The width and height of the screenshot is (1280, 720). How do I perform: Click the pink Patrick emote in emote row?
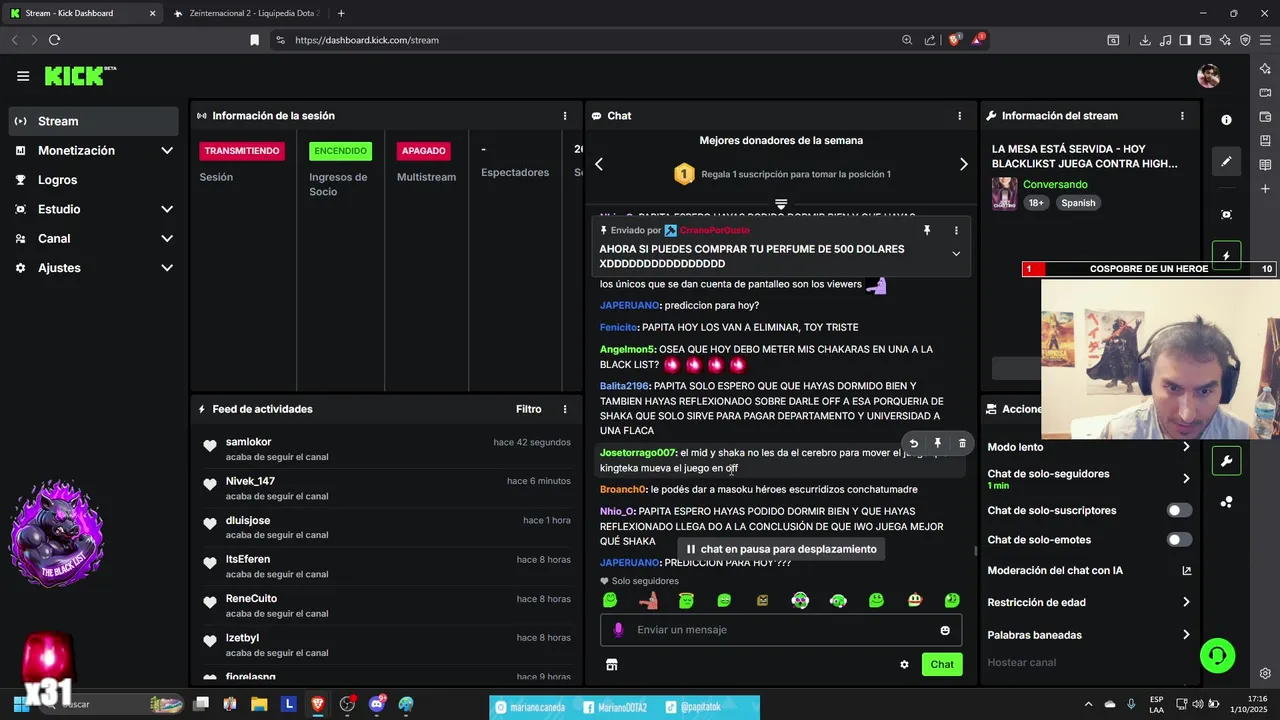pyautogui.click(x=648, y=600)
